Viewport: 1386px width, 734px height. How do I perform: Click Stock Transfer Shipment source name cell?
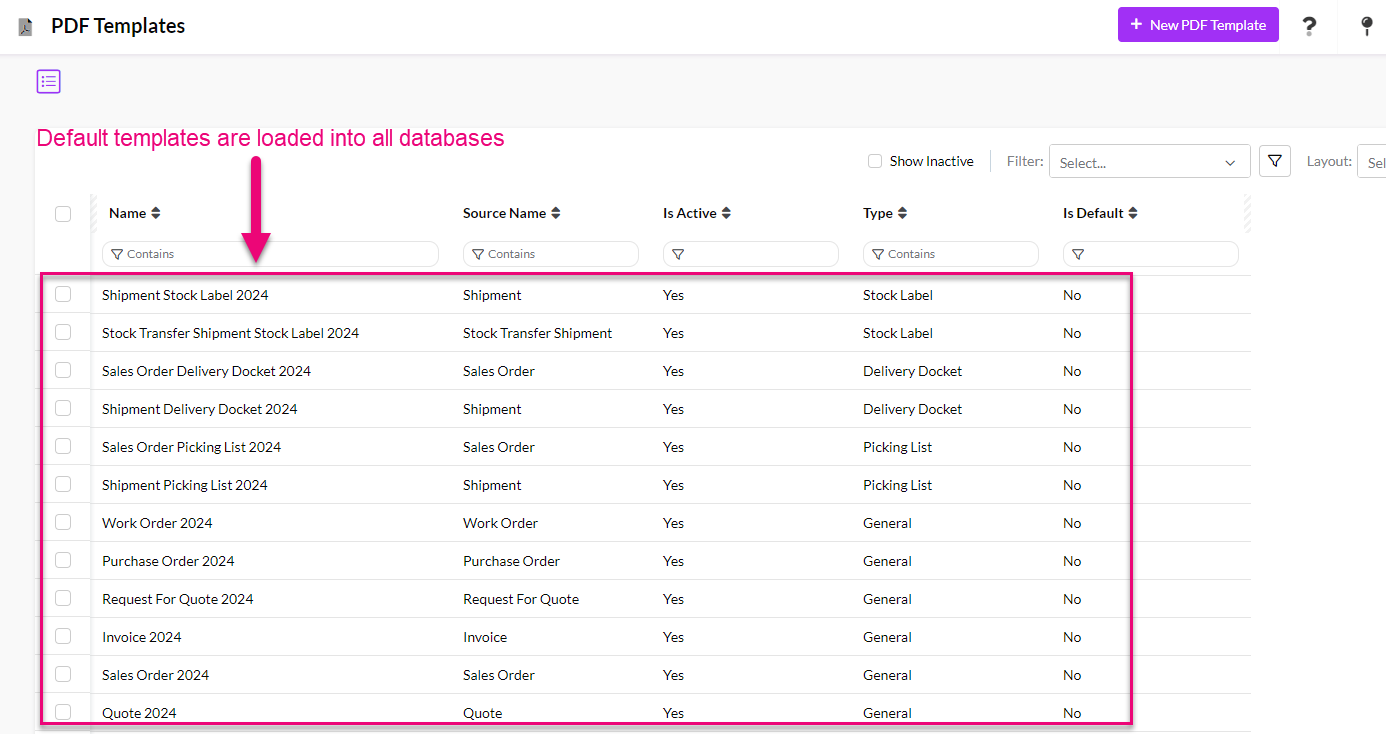pyautogui.click(x=537, y=333)
